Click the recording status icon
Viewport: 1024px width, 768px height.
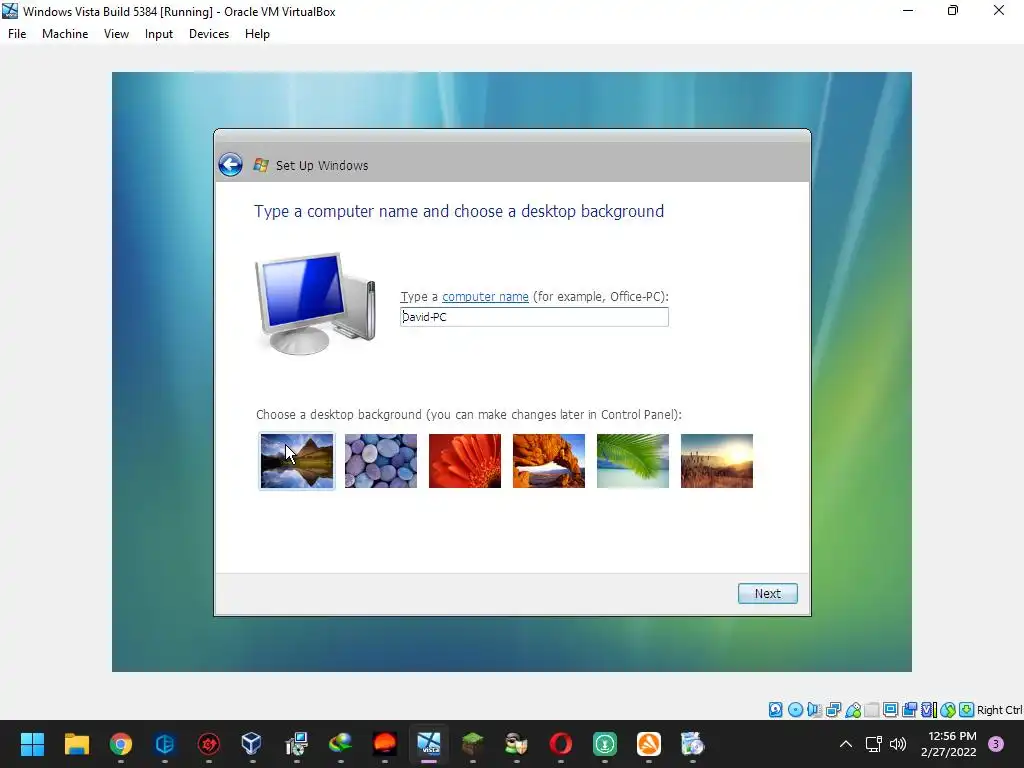point(909,709)
